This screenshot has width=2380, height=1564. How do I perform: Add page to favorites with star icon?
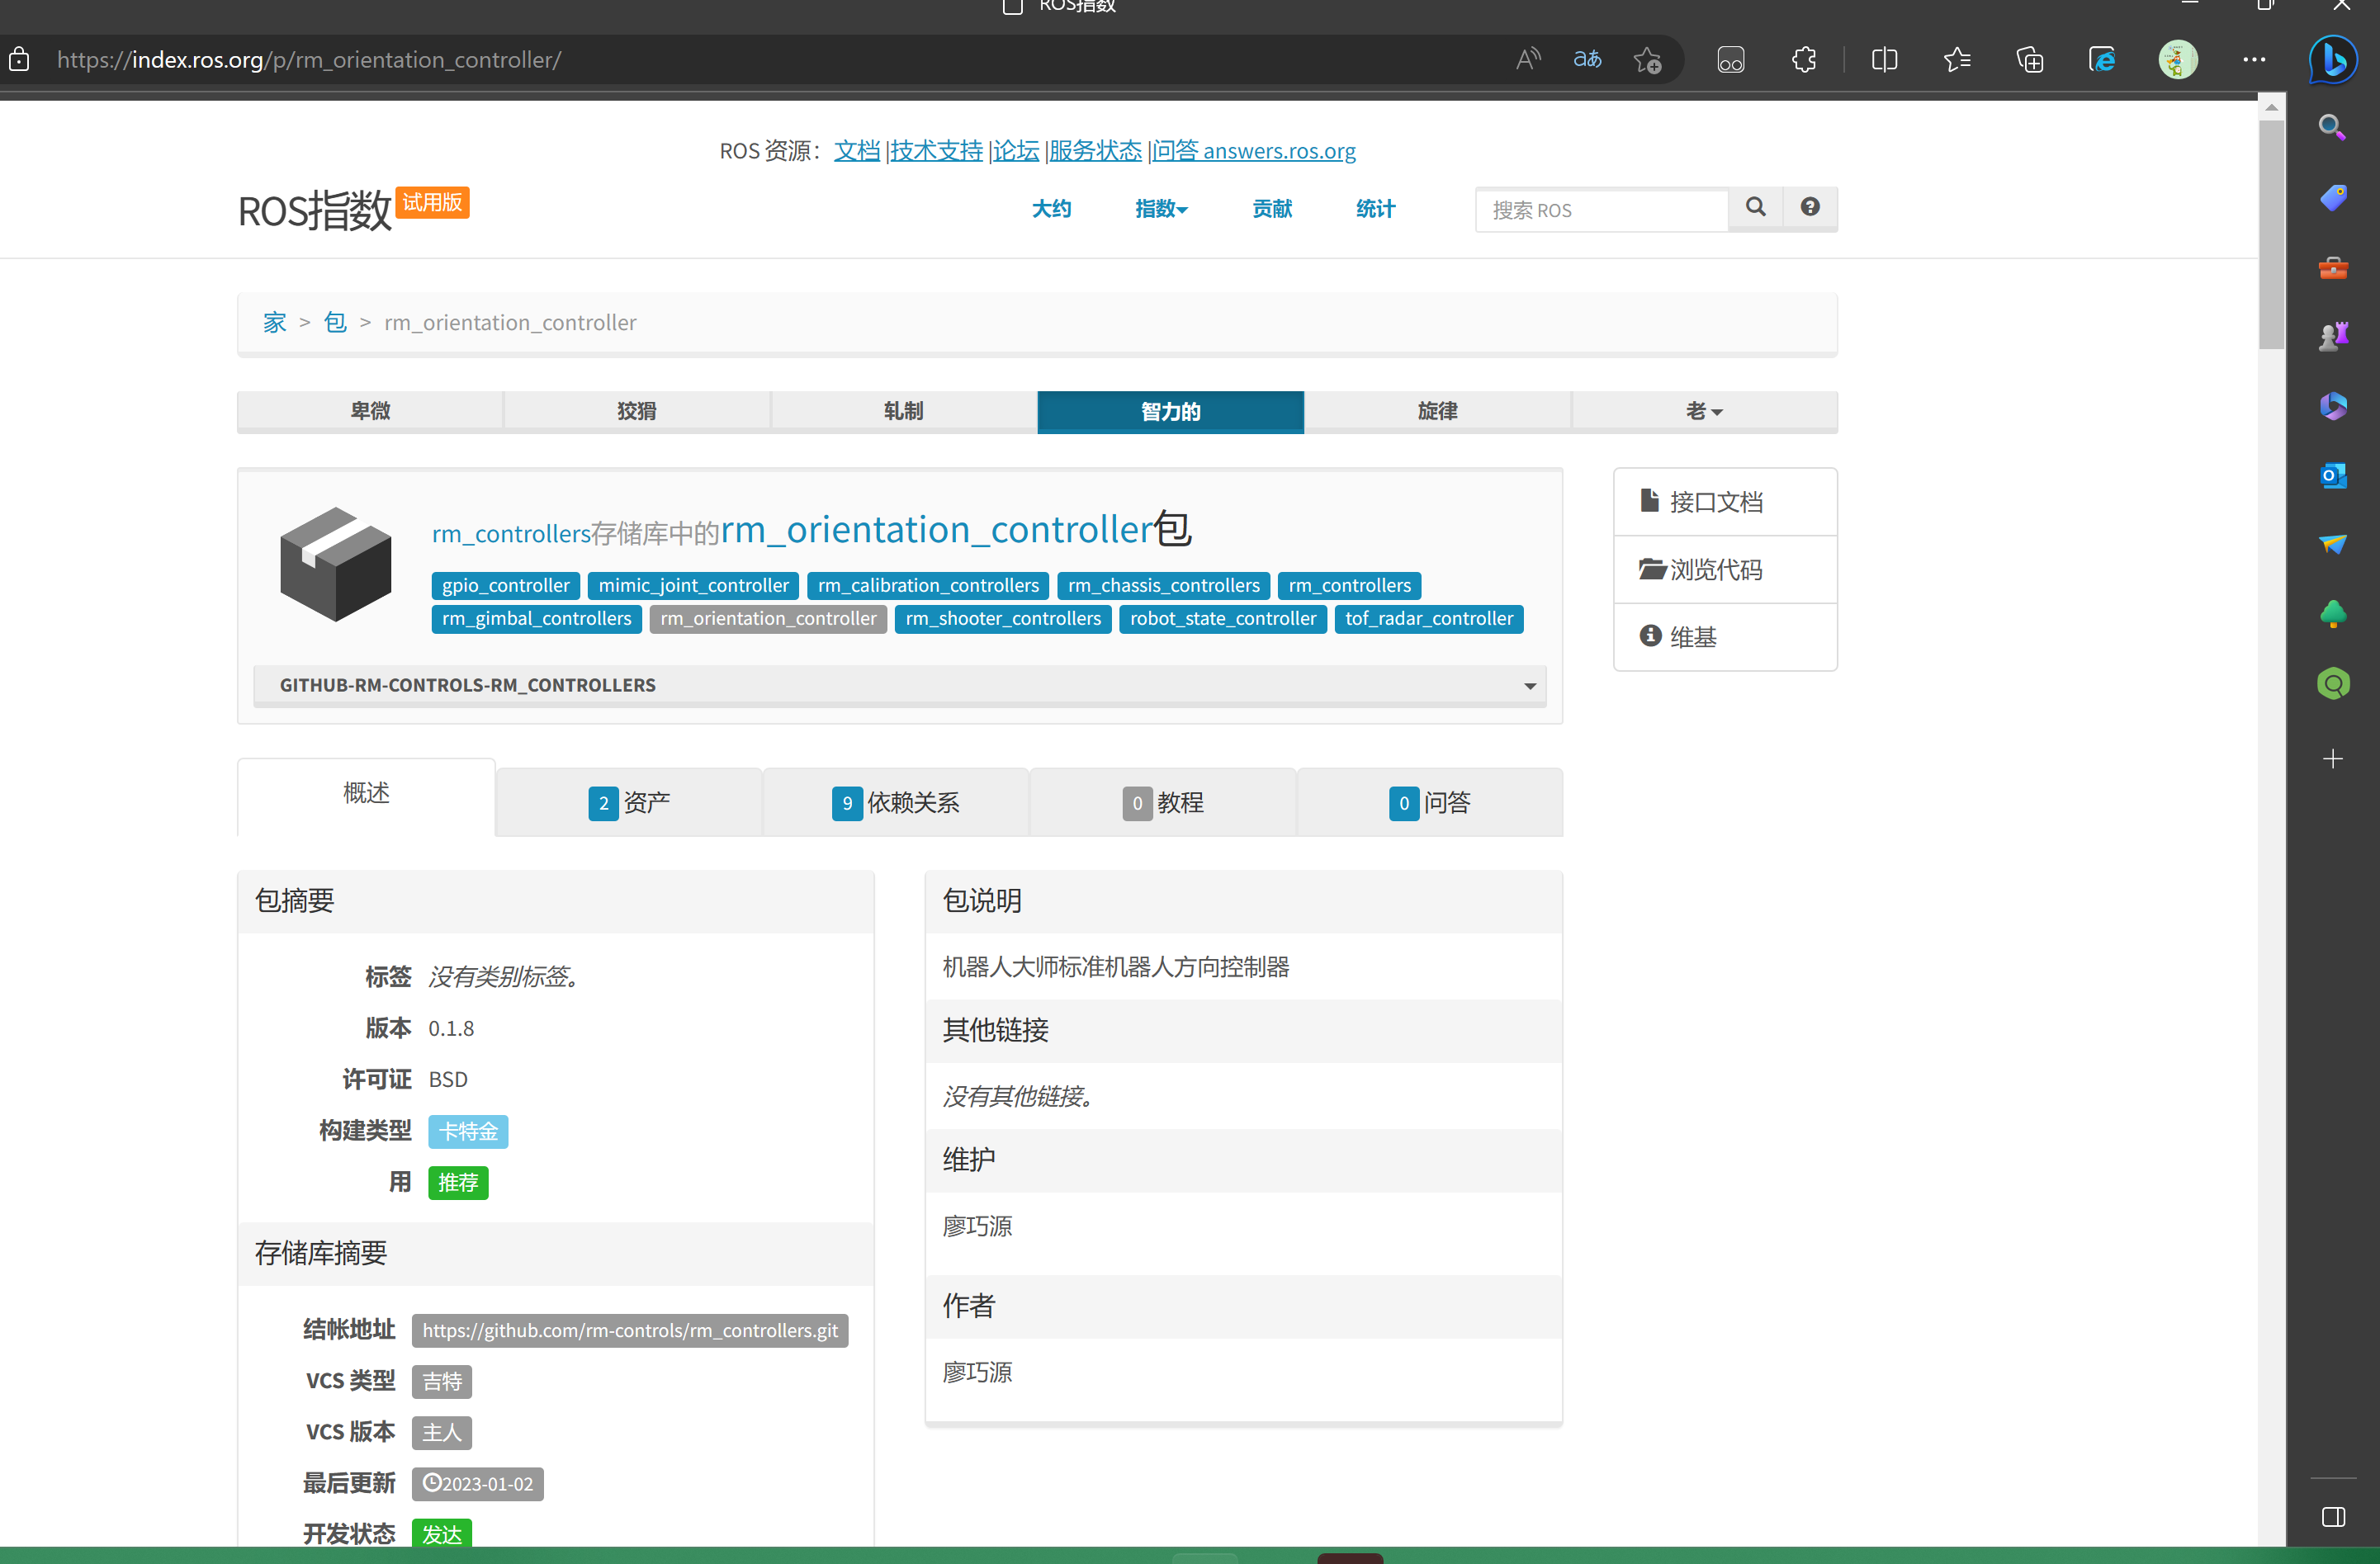pyautogui.click(x=1647, y=59)
